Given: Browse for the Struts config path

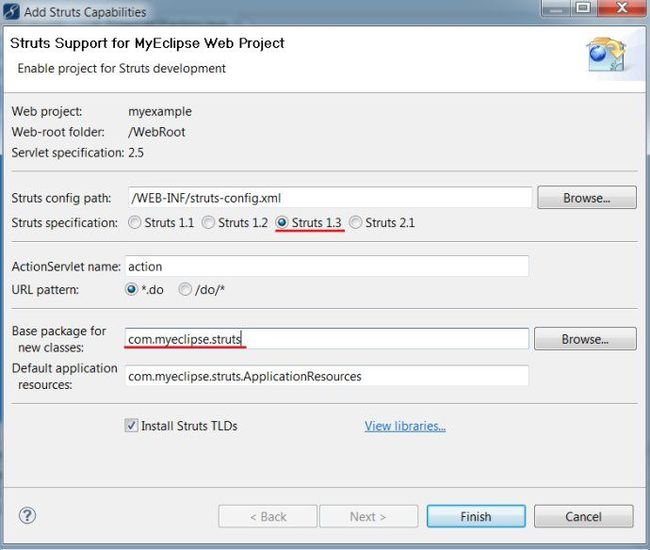Looking at the screenshot, I should pos(587,198).
